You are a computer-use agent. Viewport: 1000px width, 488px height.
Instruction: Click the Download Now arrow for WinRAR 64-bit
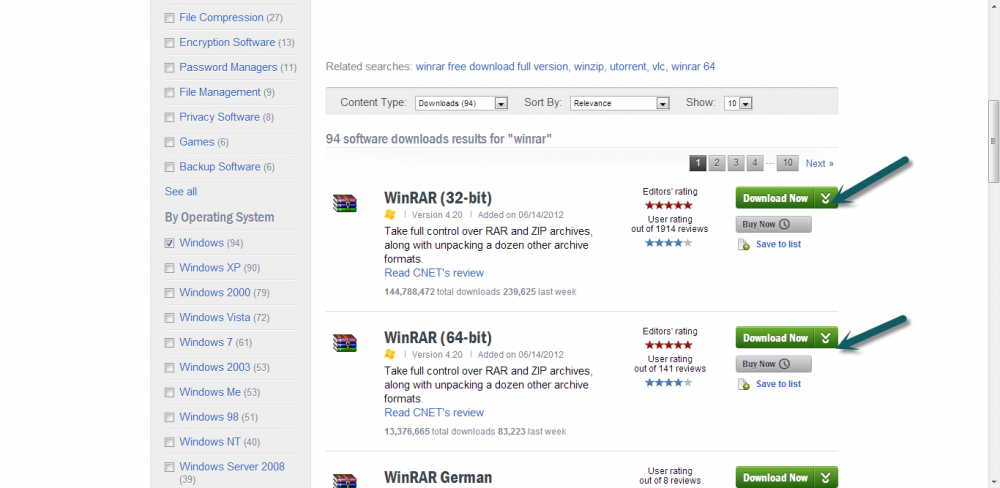(x=825, y=338)
